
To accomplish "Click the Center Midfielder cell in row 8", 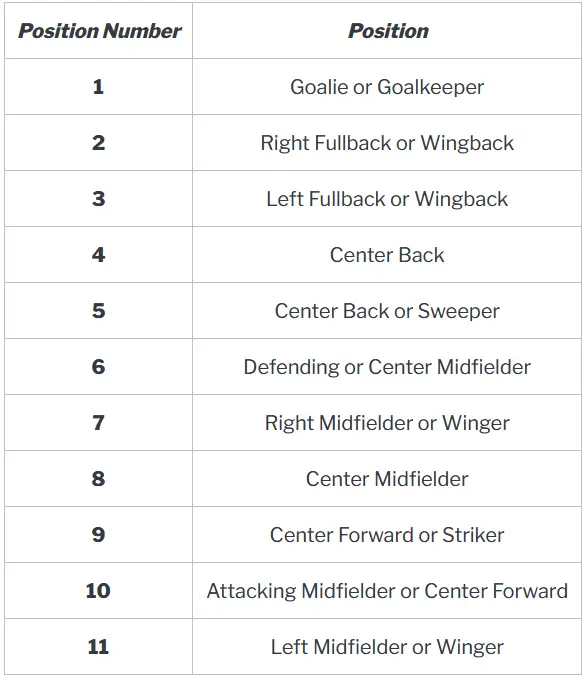I will [387, 479].
